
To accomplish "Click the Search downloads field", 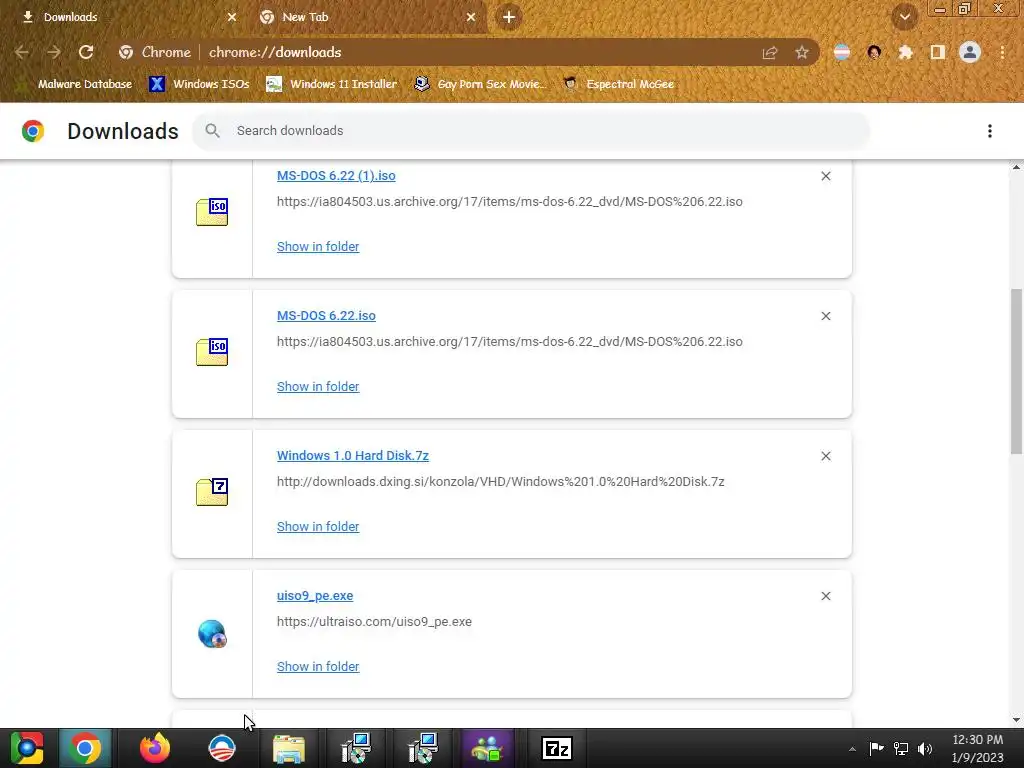I will tap(531, 131).
